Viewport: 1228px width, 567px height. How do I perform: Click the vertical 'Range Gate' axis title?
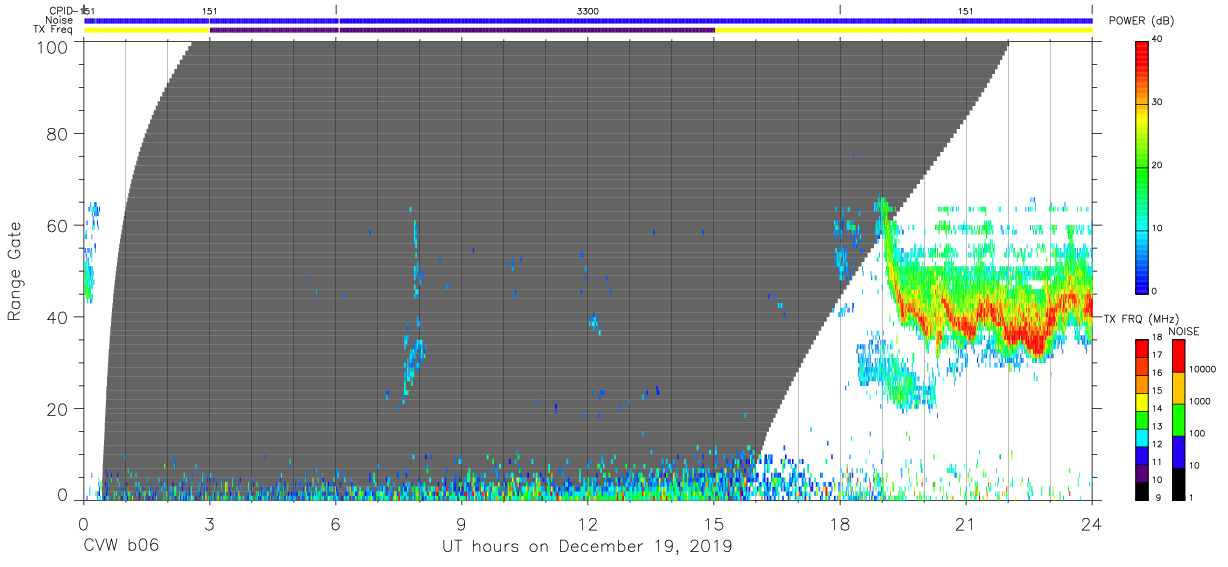pyautogui.click(x=15, y=273)
